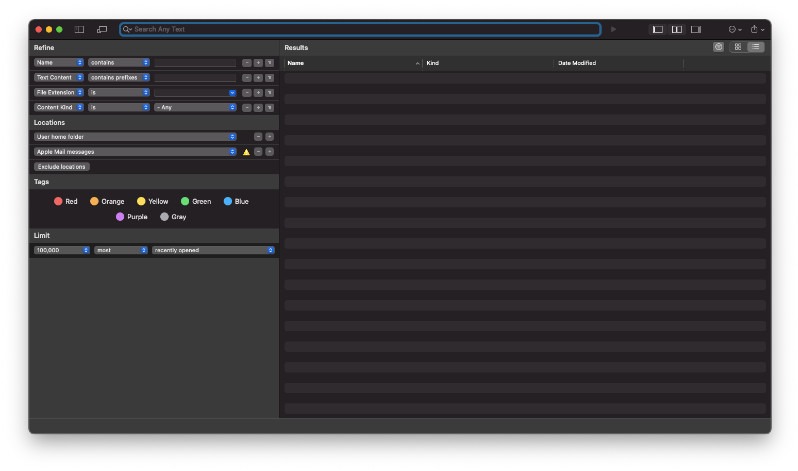The height and width of the screenshot is (471, 798).
Task: Add a criterion below the Name row
Action: [x=258, y=63]
